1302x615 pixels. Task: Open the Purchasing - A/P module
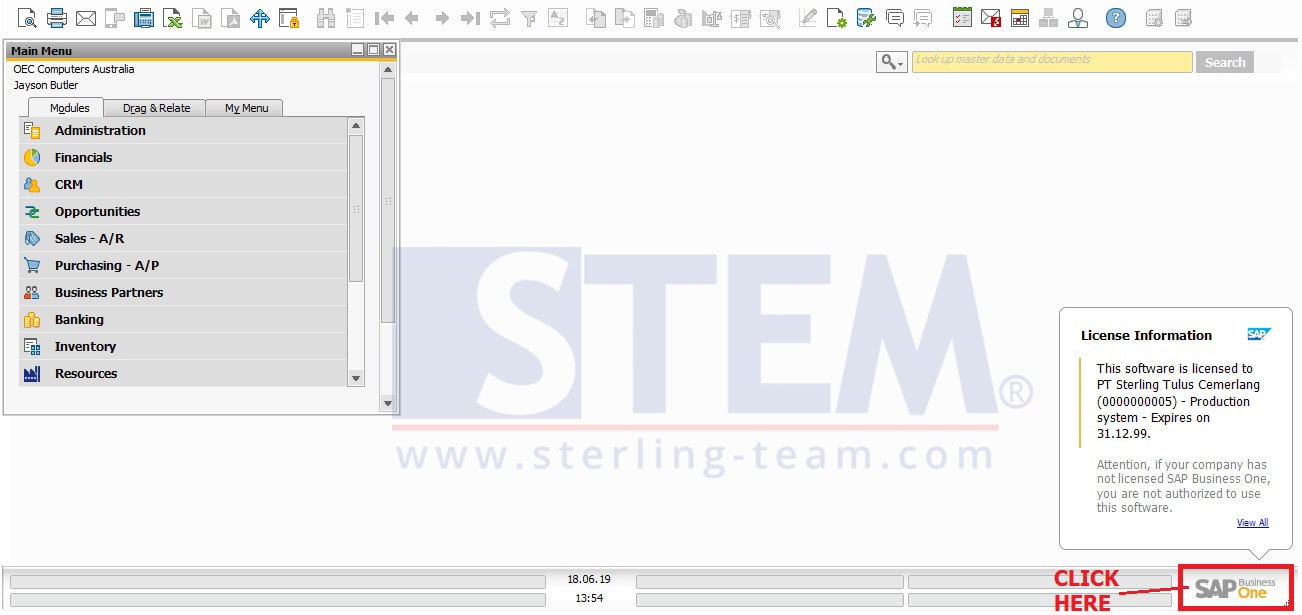pos(183,266)
